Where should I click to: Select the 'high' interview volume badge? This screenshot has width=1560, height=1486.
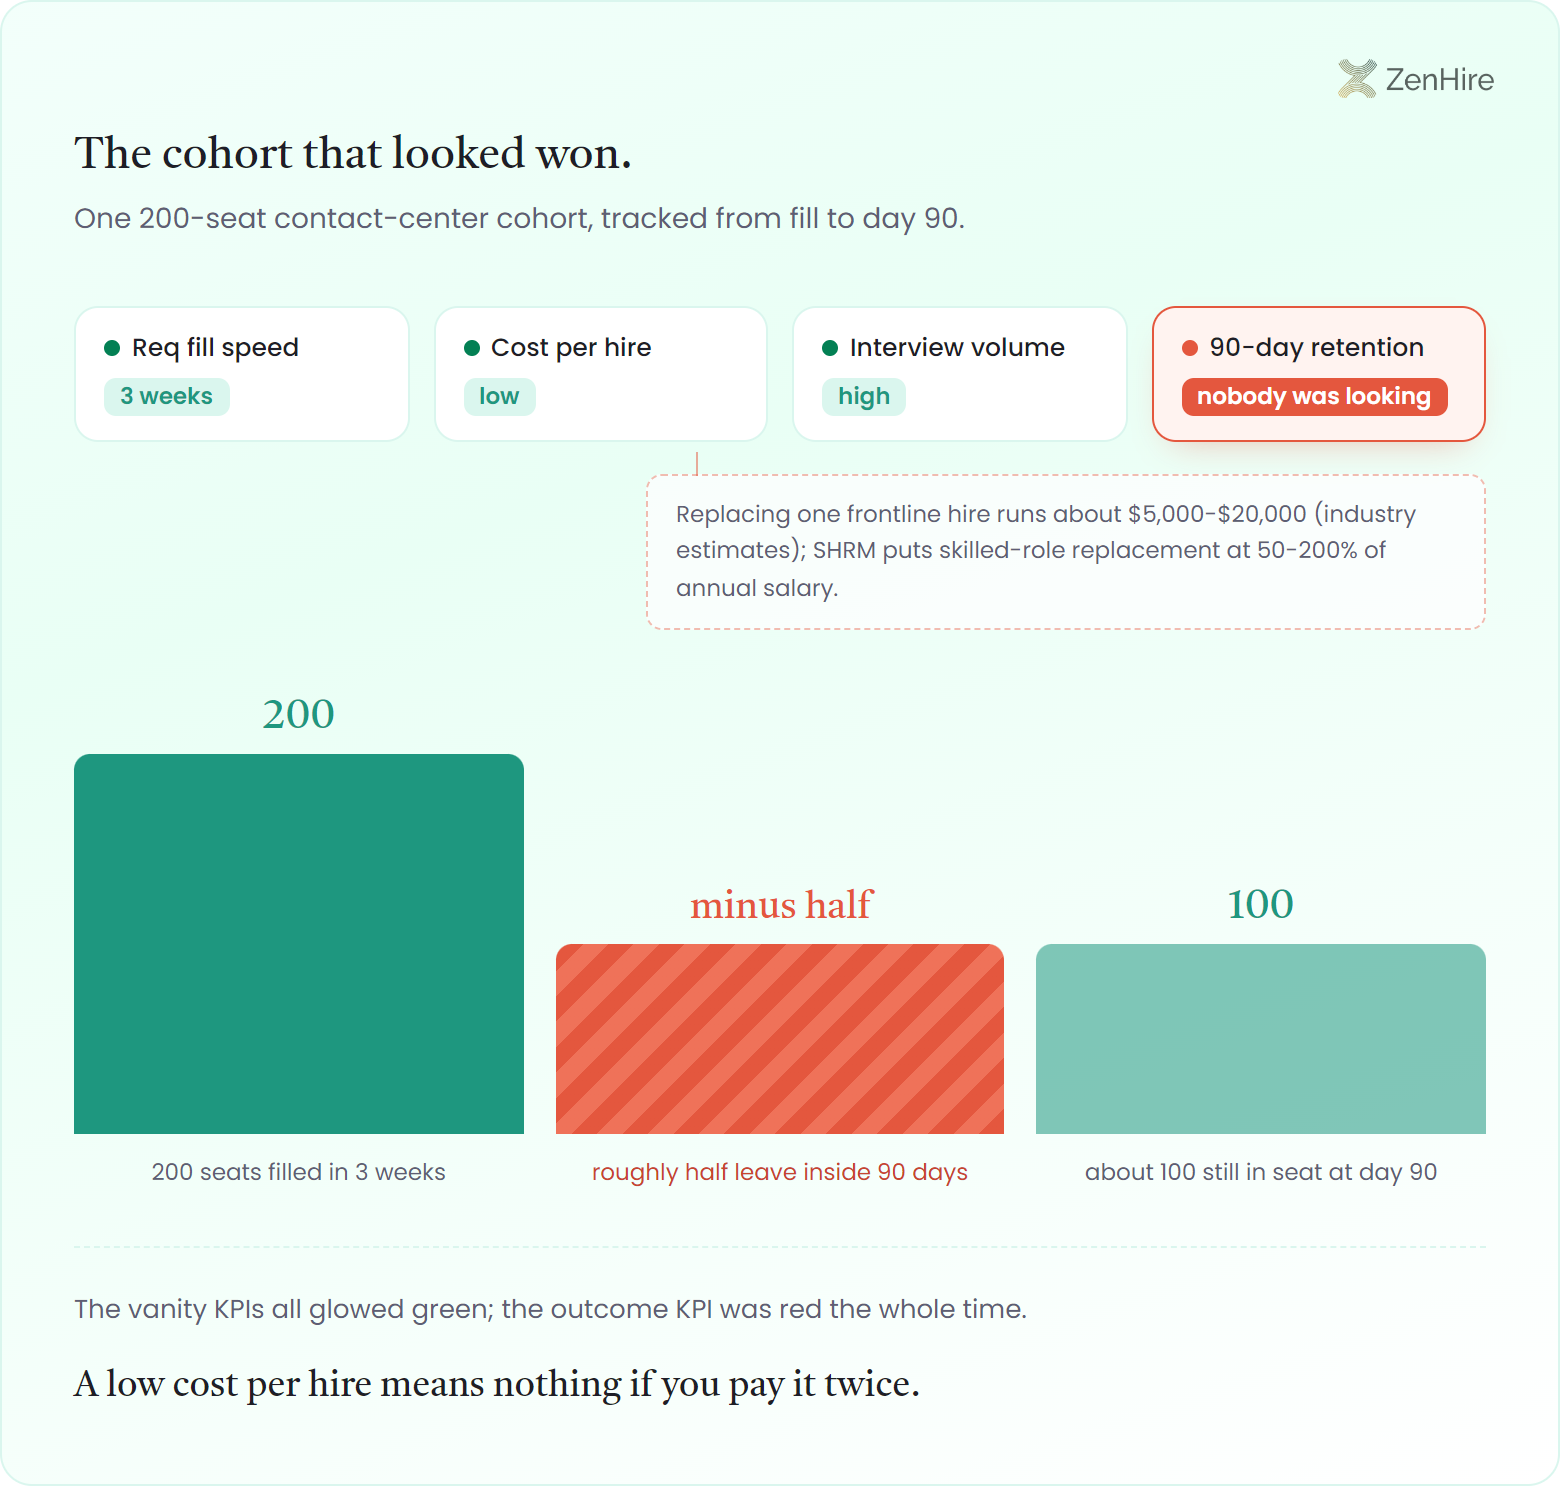click(x=864, y=396)
